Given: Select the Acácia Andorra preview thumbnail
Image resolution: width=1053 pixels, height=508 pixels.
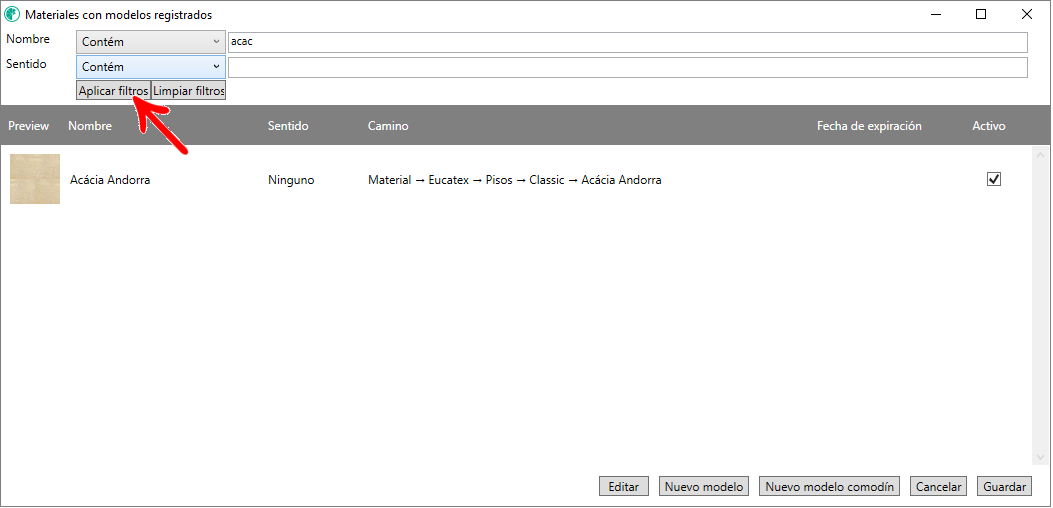Looking at the screenshot, I should click(x=35, y=179).
